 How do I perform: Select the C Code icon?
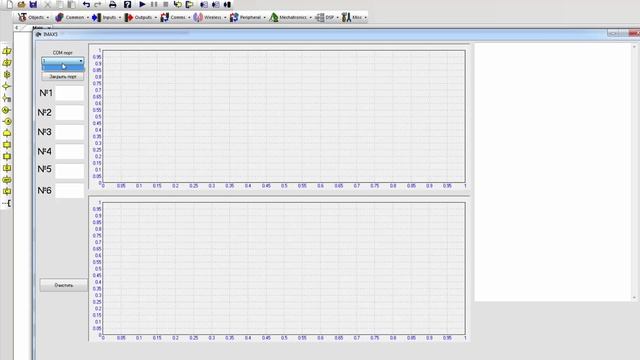[x=7, y=191]
